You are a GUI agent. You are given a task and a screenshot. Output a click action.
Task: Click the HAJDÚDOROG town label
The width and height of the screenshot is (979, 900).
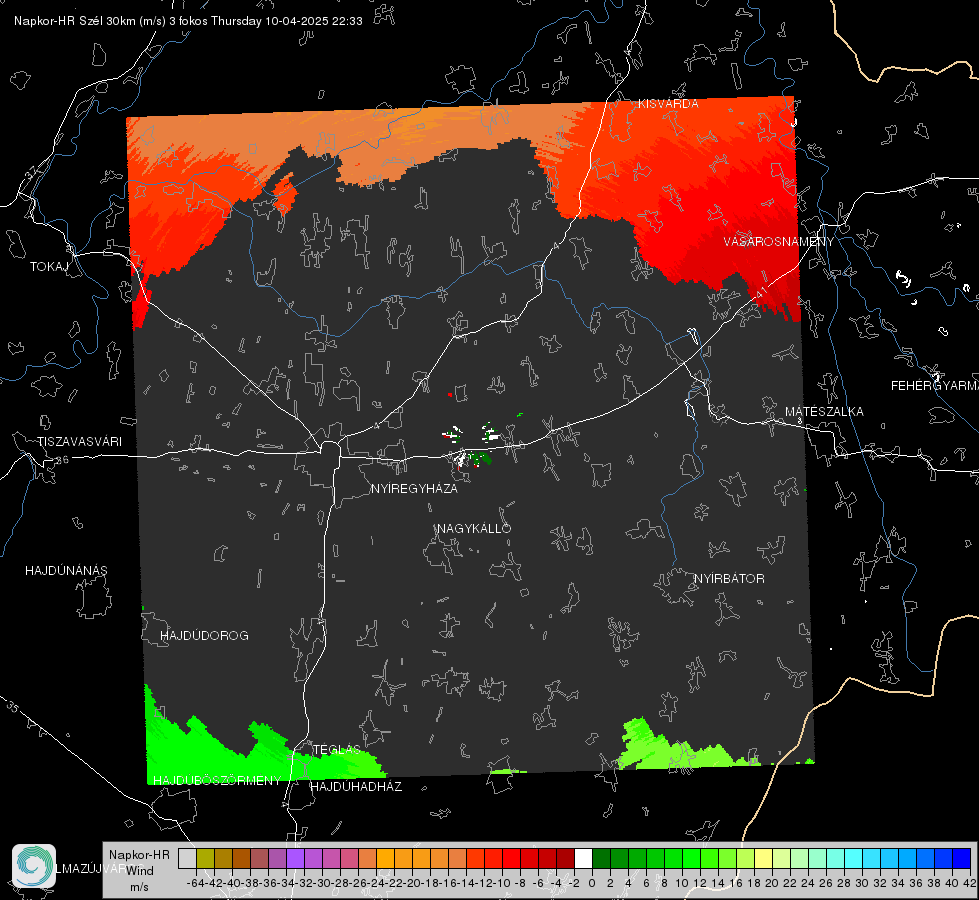pyautogui.click(x=204, y=635)
